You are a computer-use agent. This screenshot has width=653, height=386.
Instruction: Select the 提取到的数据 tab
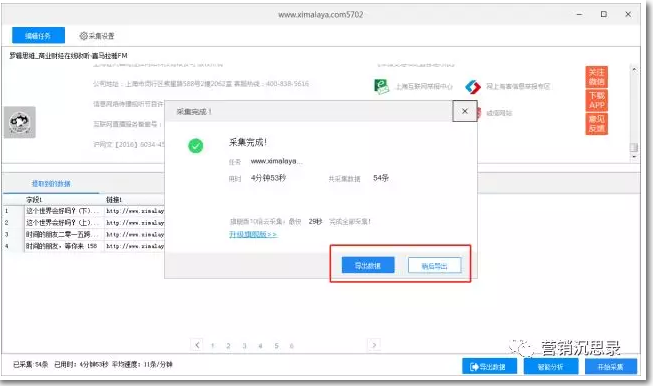(51, 184)
